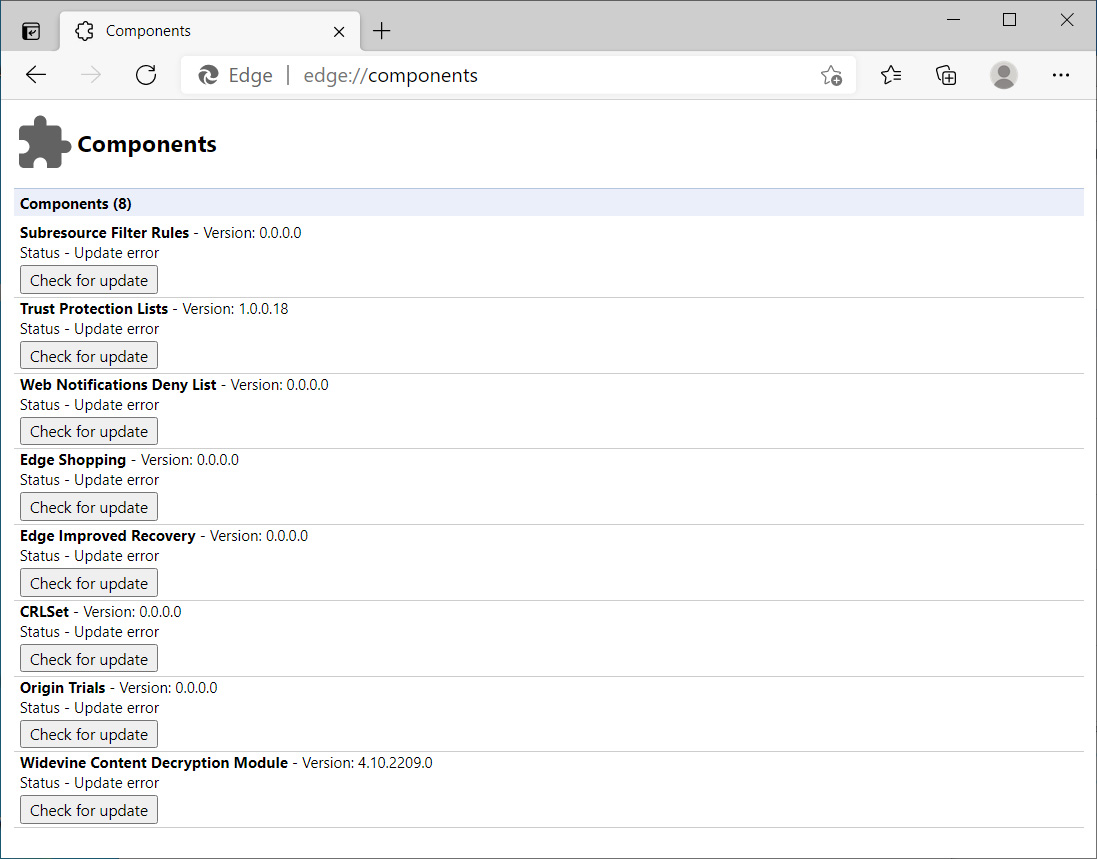
Task: Check for update for Subresource Filter Rules
Action: point(89,280)
